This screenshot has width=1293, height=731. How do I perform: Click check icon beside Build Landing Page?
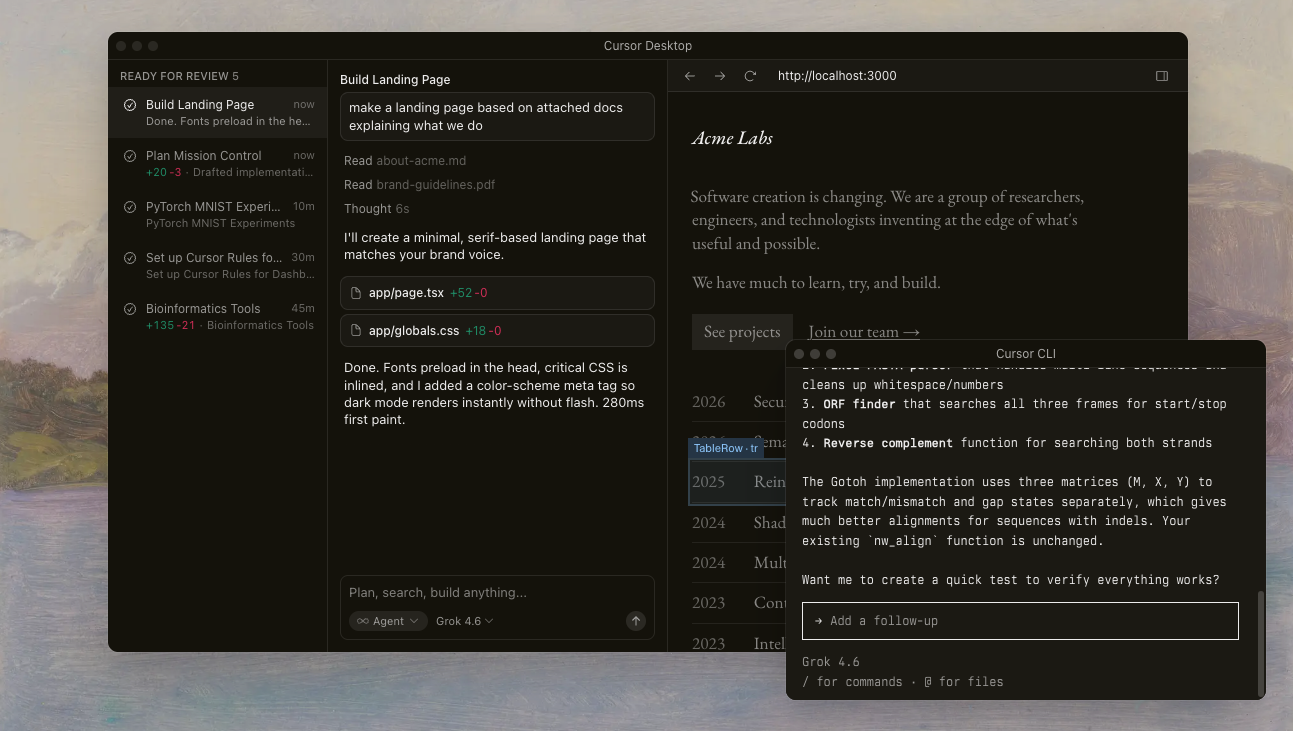130,105
